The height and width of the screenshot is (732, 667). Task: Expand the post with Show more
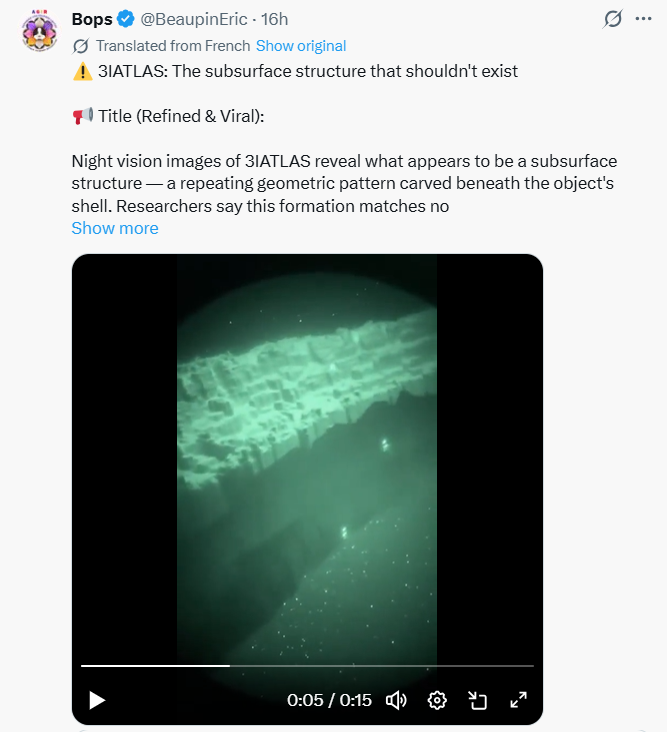click(115, 228)
